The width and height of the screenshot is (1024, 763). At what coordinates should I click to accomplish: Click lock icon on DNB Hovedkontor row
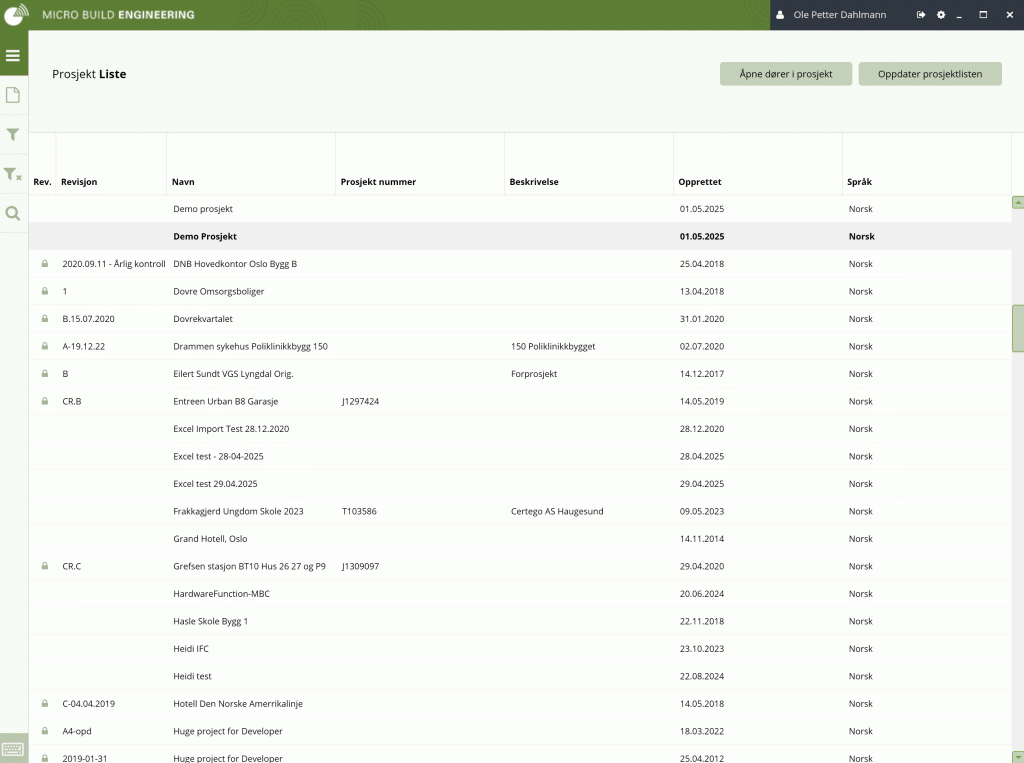pyautogui.click(x=44, y=264)
